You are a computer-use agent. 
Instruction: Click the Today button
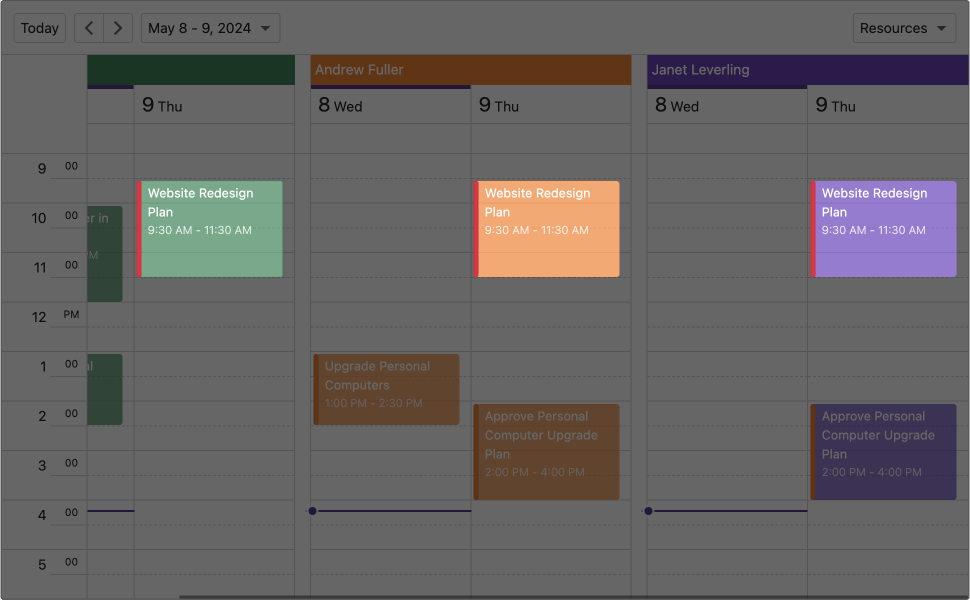[x=39, y=27]
